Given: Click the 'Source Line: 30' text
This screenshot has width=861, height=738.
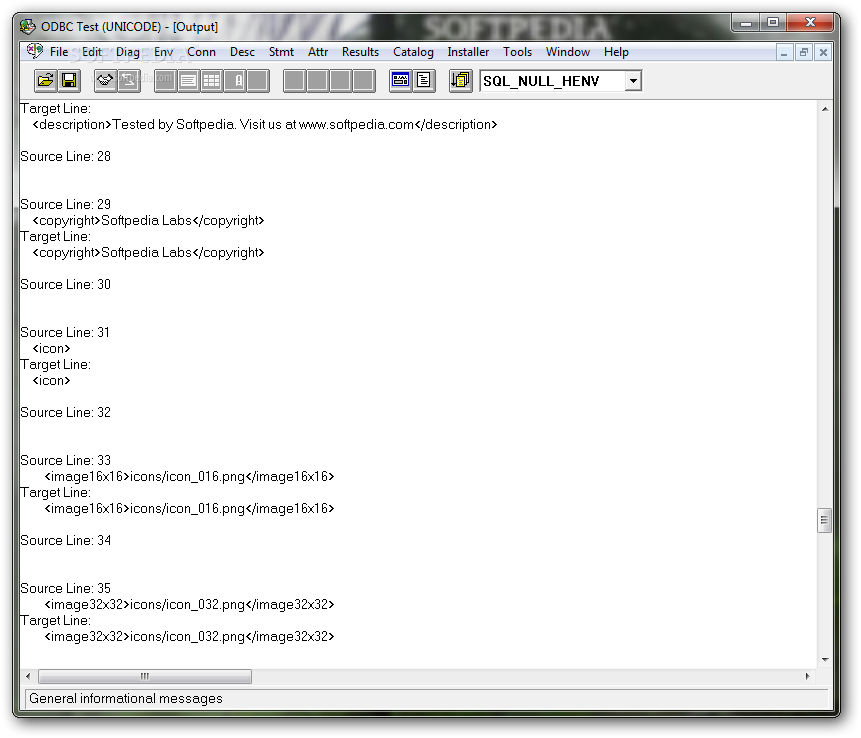Looking at the screenshot, I should pyautogui.click(x=65, y=284).
